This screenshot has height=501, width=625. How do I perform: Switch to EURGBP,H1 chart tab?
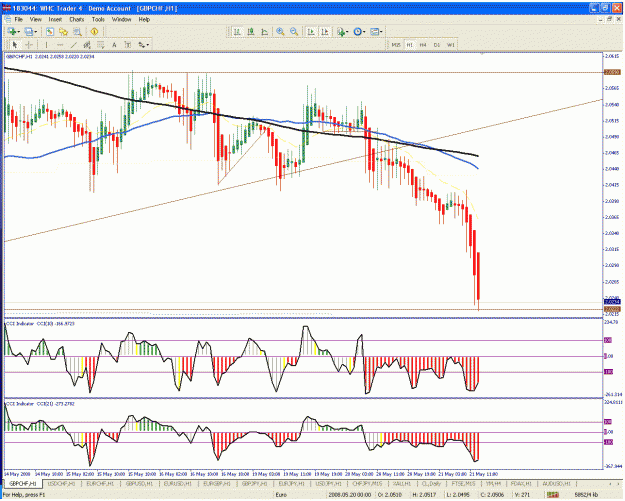tap(216, 484)
